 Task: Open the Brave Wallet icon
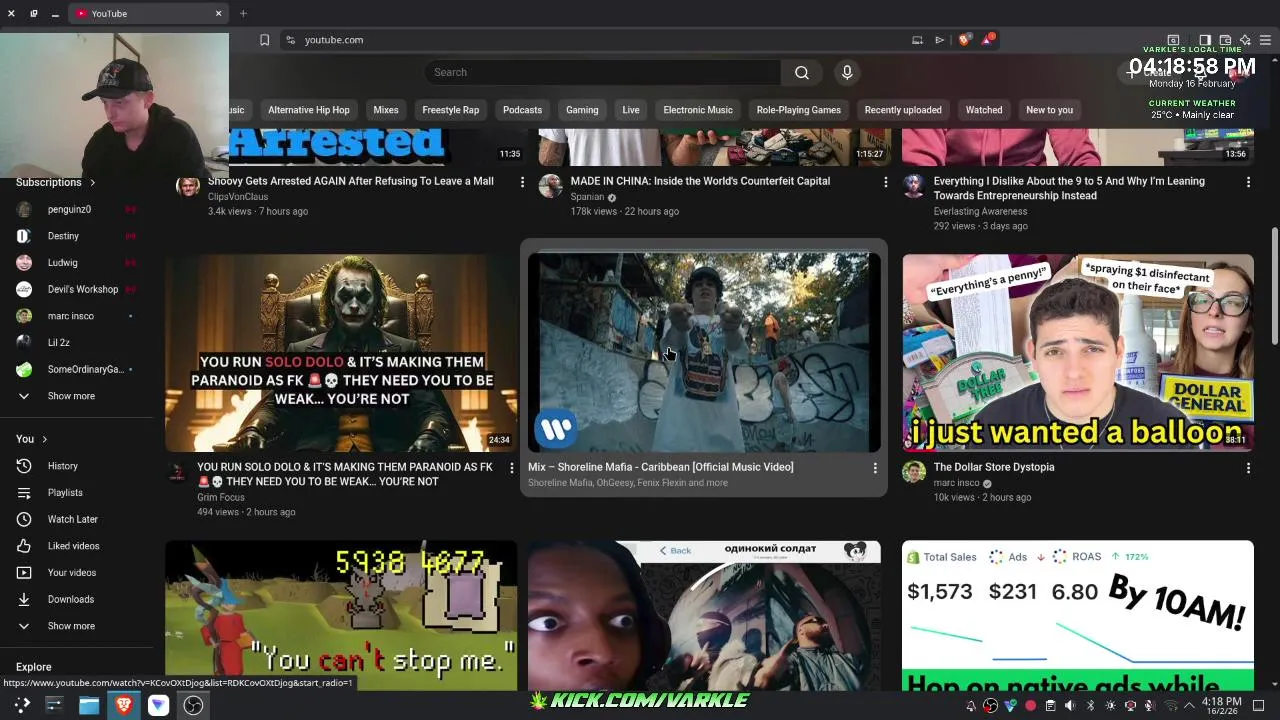[x=1225, y=40]
